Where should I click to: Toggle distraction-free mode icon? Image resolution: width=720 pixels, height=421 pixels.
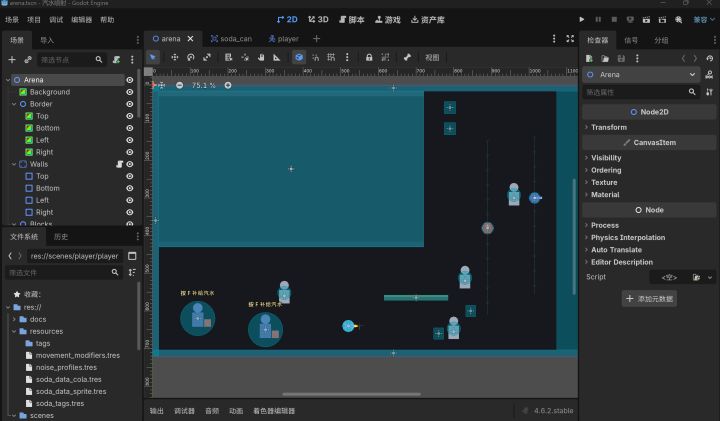[570, 39]
